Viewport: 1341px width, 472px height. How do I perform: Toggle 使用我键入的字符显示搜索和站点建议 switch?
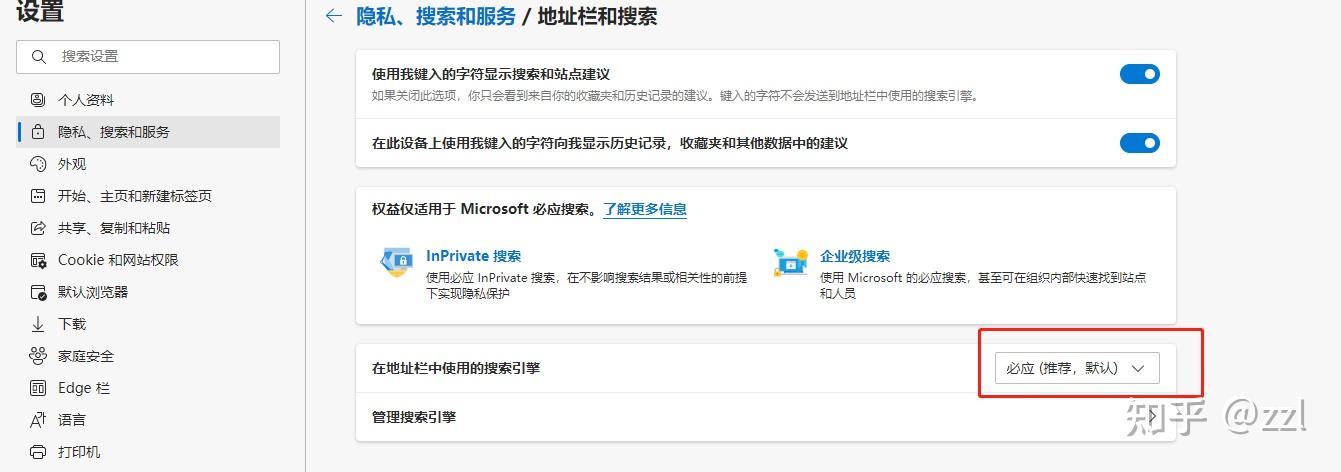(x=1139, y=74)
